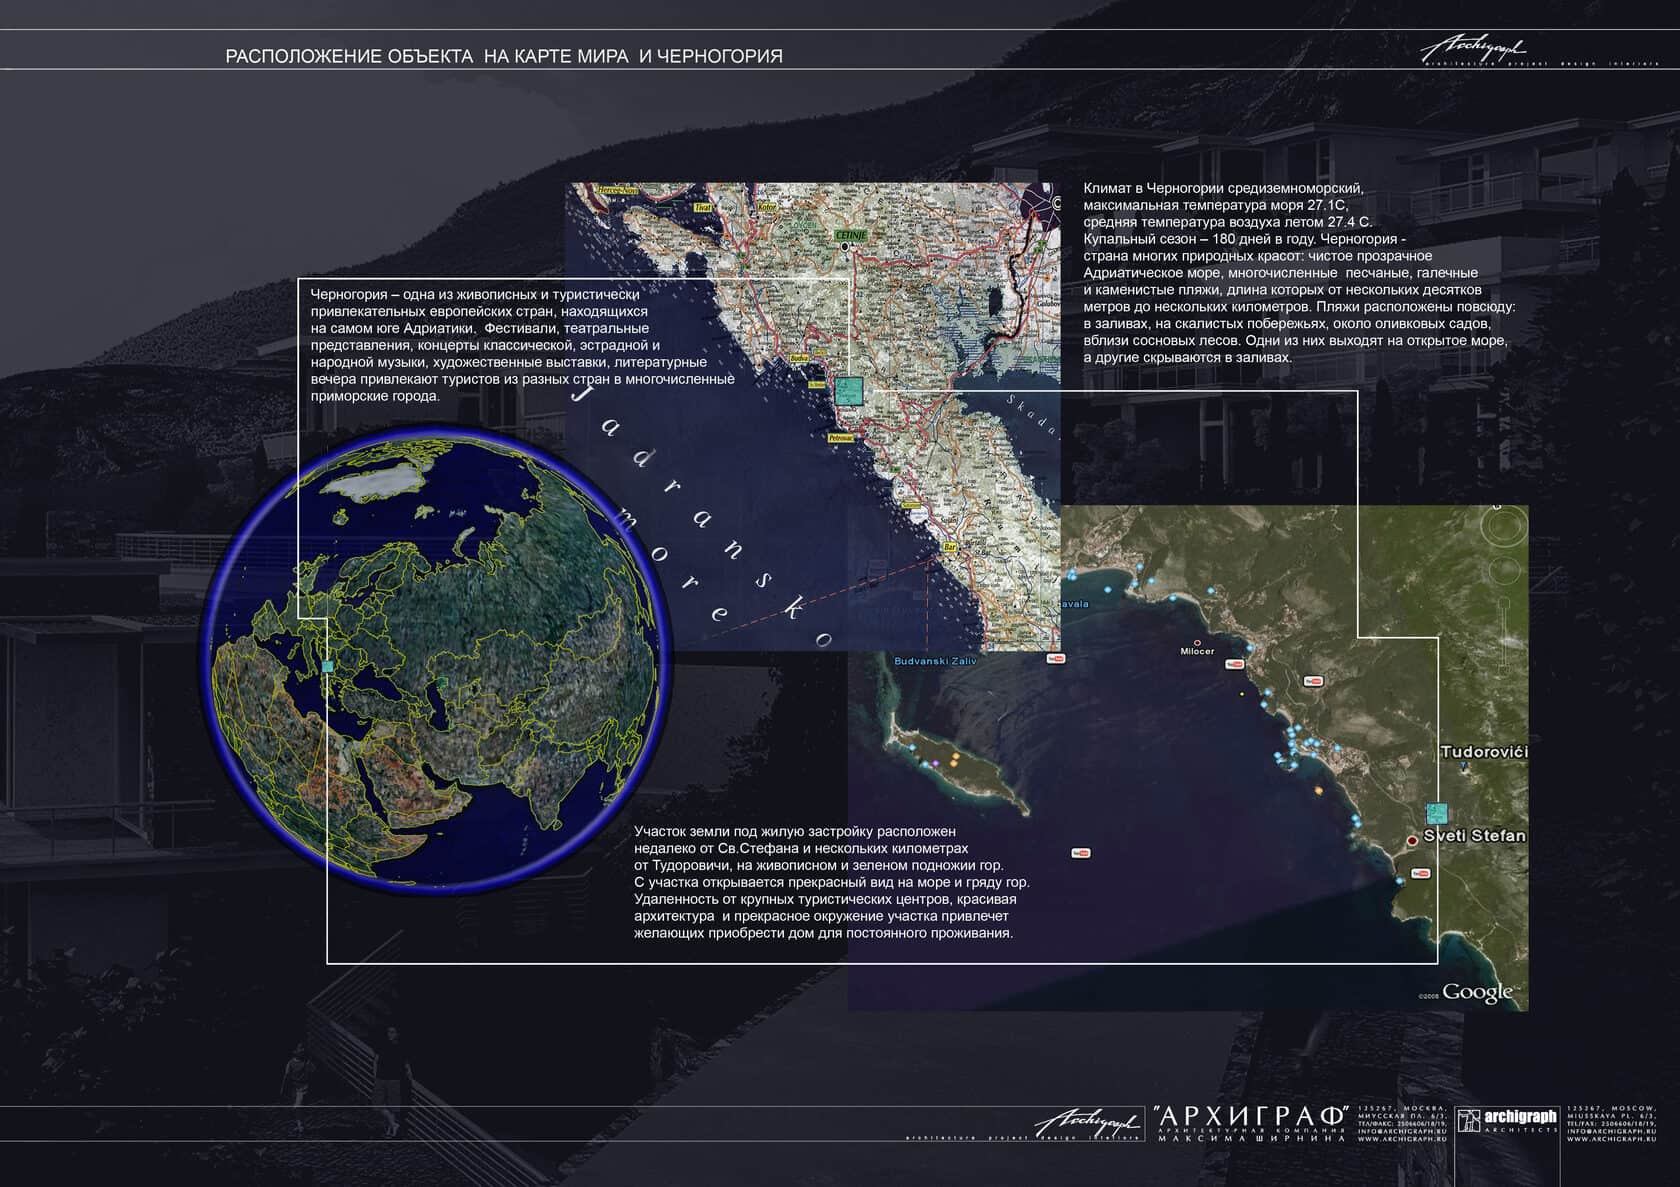Click the small marker under Tudorovići label
Screen dimensions: 1680x1187
[1463, 766]
